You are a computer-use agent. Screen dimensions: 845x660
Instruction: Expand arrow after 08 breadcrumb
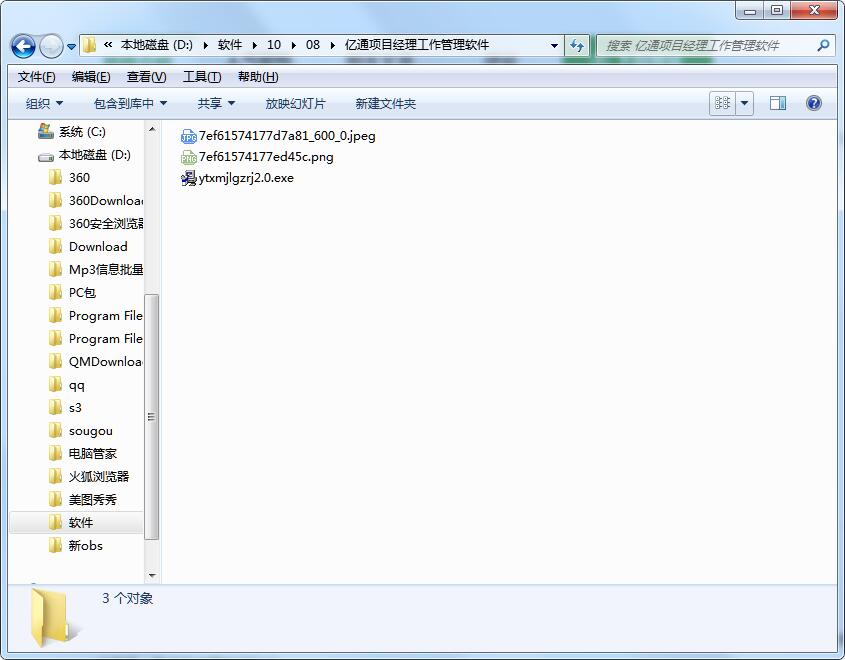coord(332,45)
